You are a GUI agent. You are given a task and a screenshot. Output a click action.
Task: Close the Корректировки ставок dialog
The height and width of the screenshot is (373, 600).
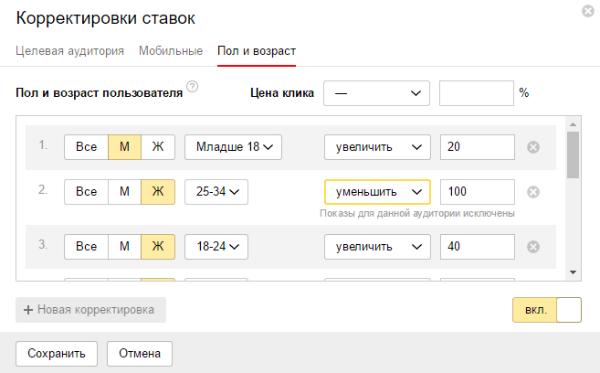(588, 11)
